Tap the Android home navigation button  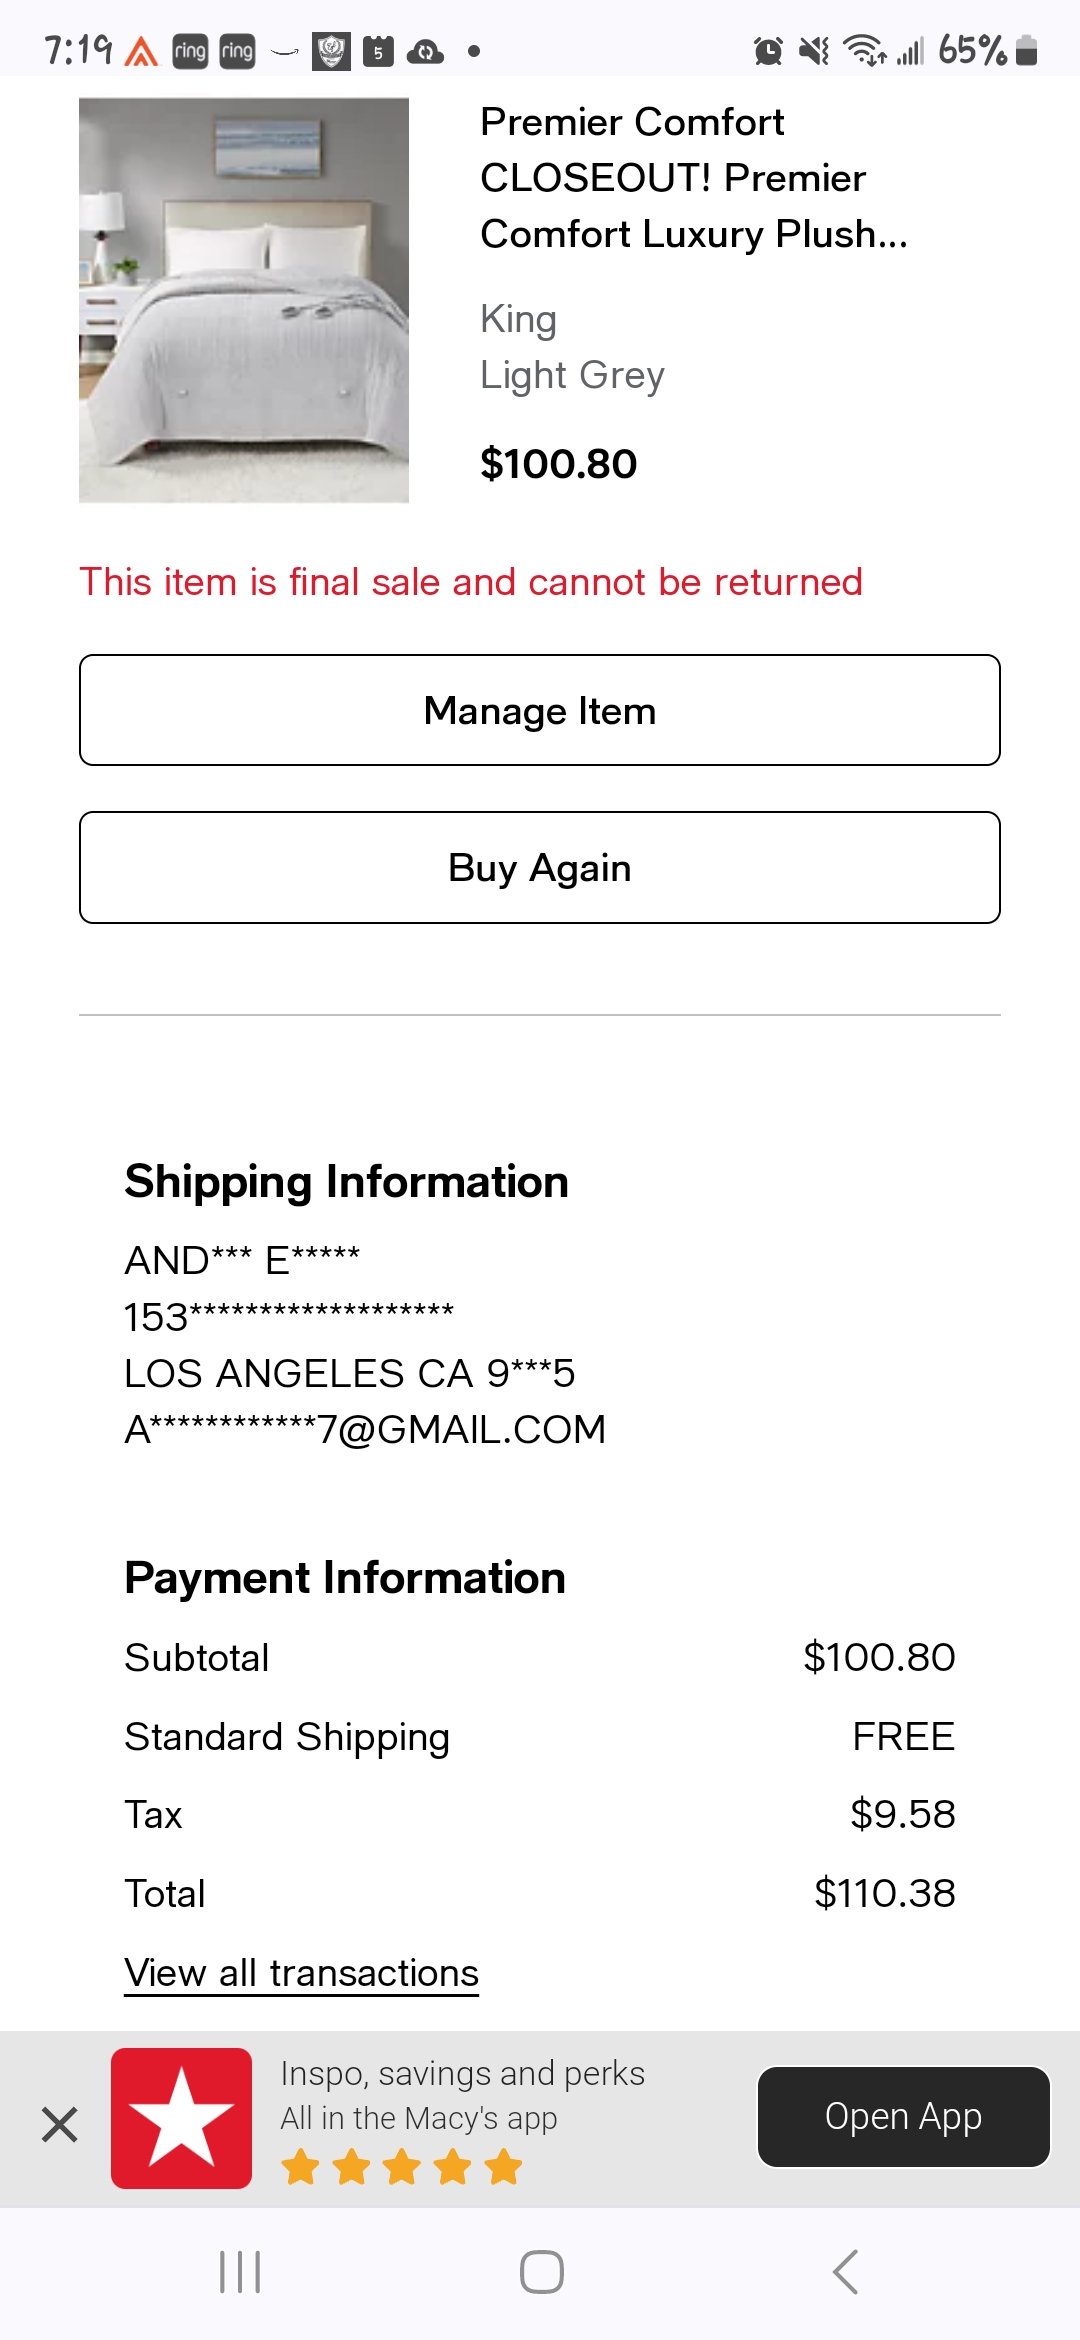(541, 2272)
